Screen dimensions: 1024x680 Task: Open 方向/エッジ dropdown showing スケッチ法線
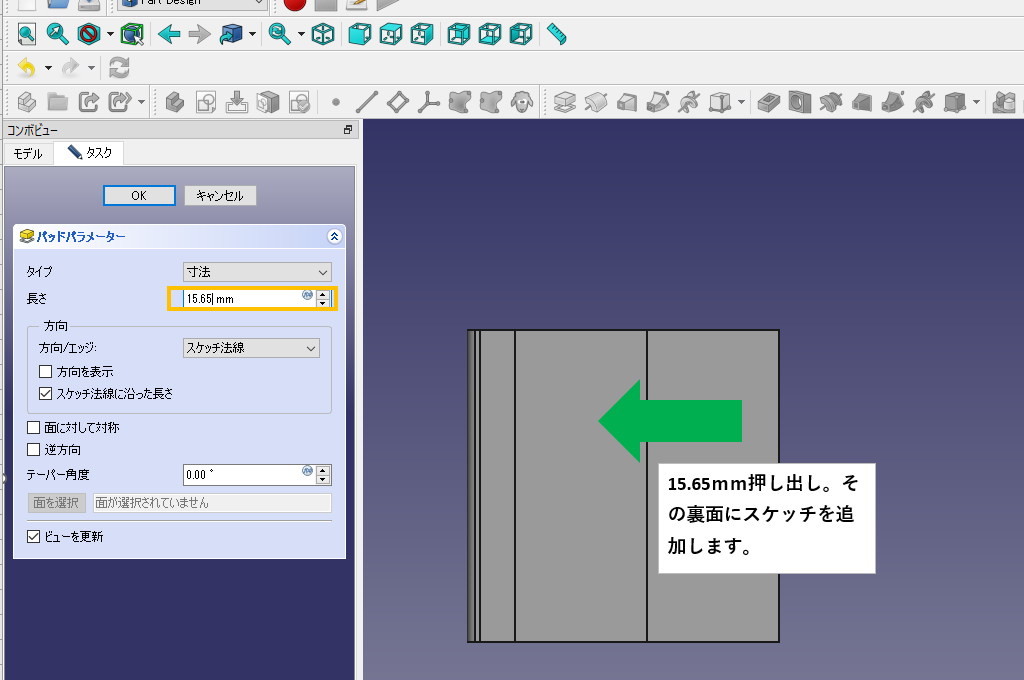251,348
